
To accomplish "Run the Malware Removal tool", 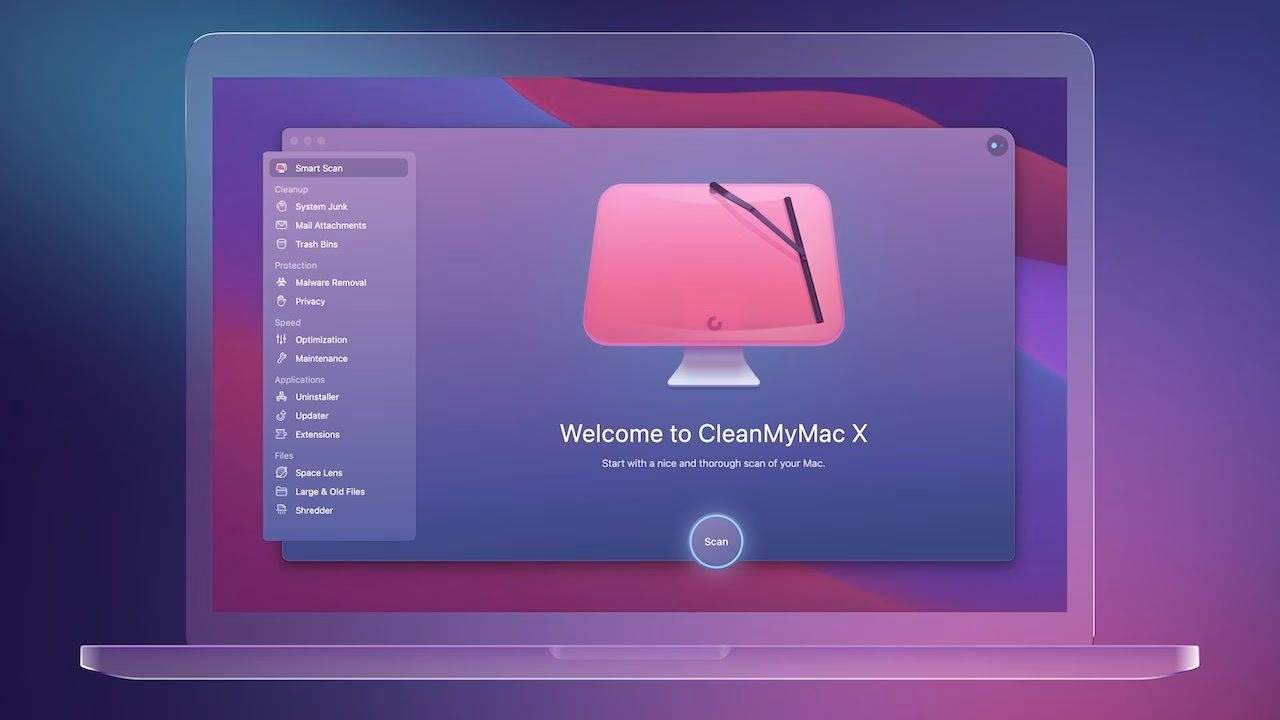I will [x=323, y=282].
